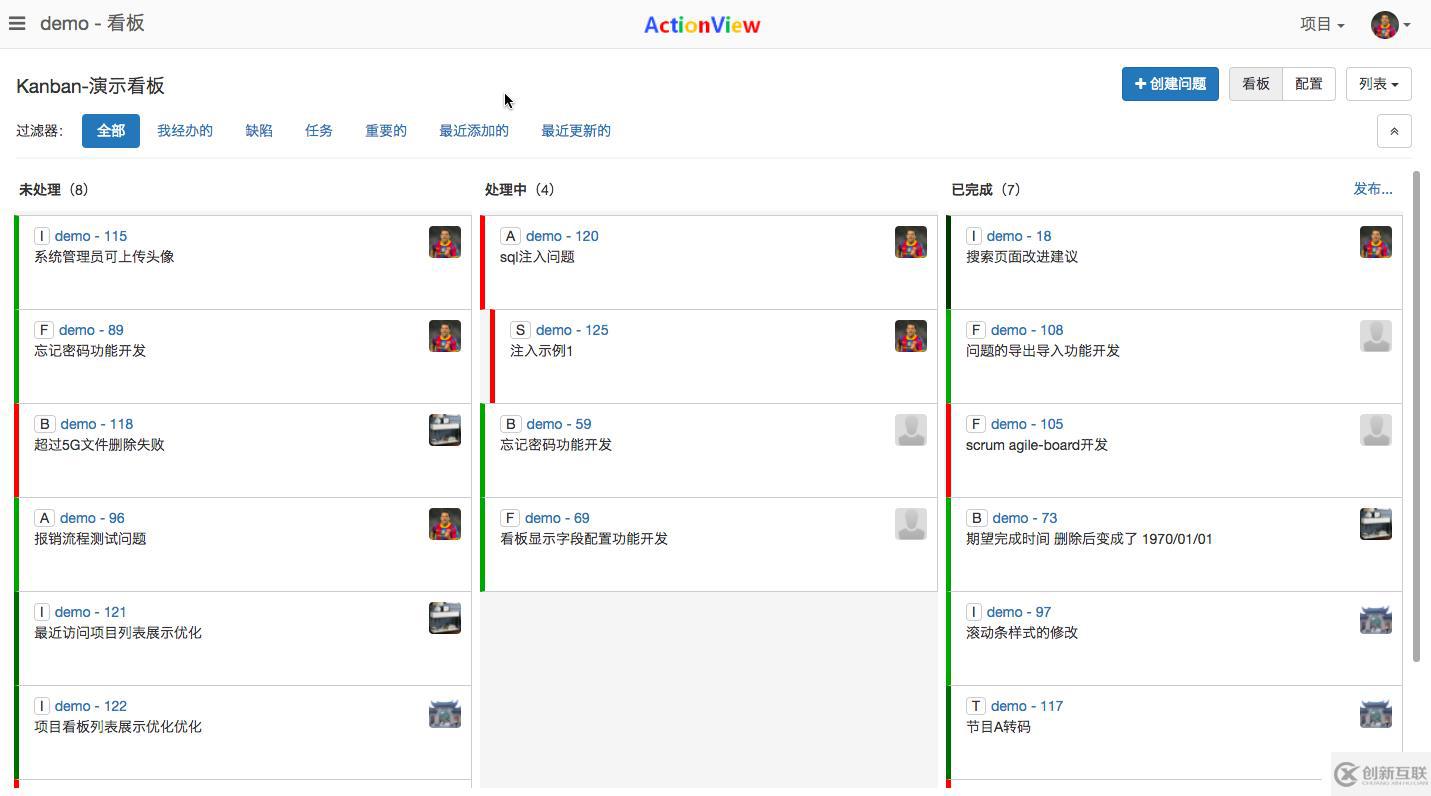Click the I type icon on demo - 122

click(x=42, y=706)
